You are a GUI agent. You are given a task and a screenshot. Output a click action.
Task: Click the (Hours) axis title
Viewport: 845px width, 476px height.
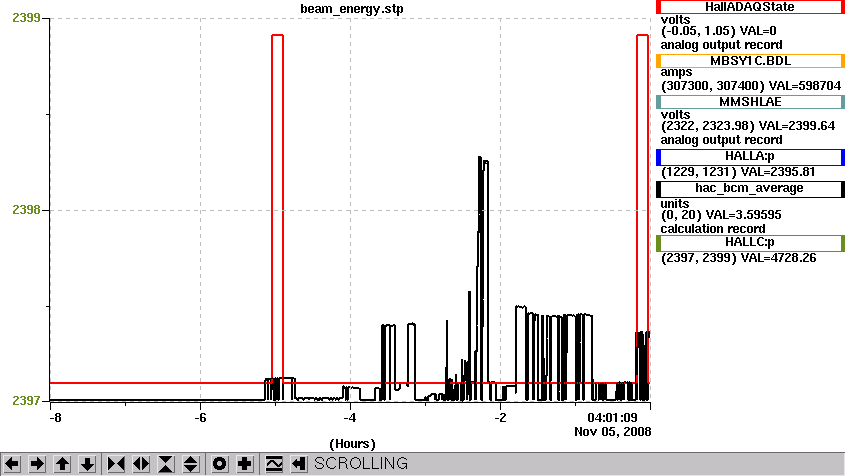352,444
